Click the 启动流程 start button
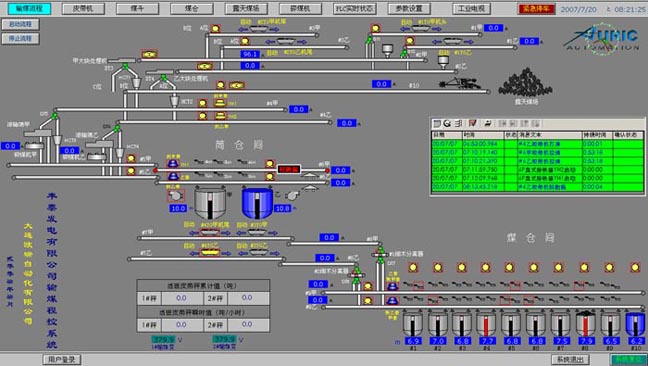Image resolution: width=648 pixels, height=366 pixels. click(21, 24)
